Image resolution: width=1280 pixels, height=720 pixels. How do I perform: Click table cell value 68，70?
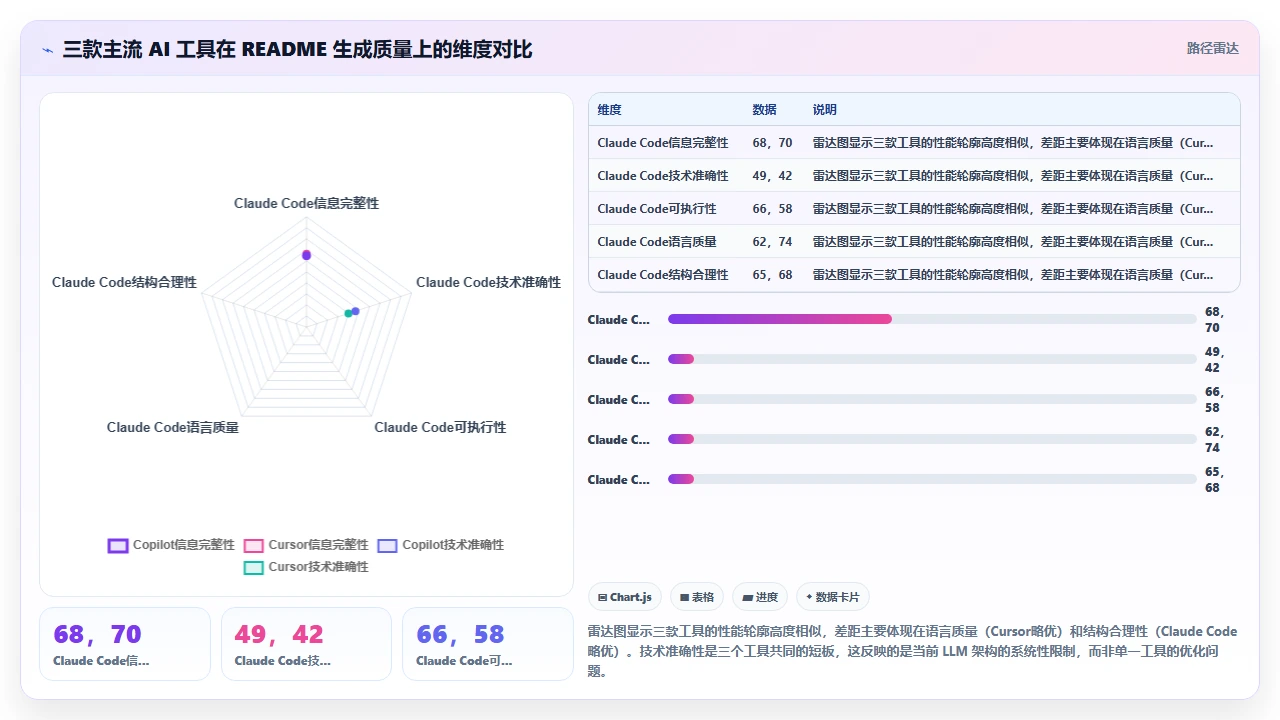(x=772, y=143)
